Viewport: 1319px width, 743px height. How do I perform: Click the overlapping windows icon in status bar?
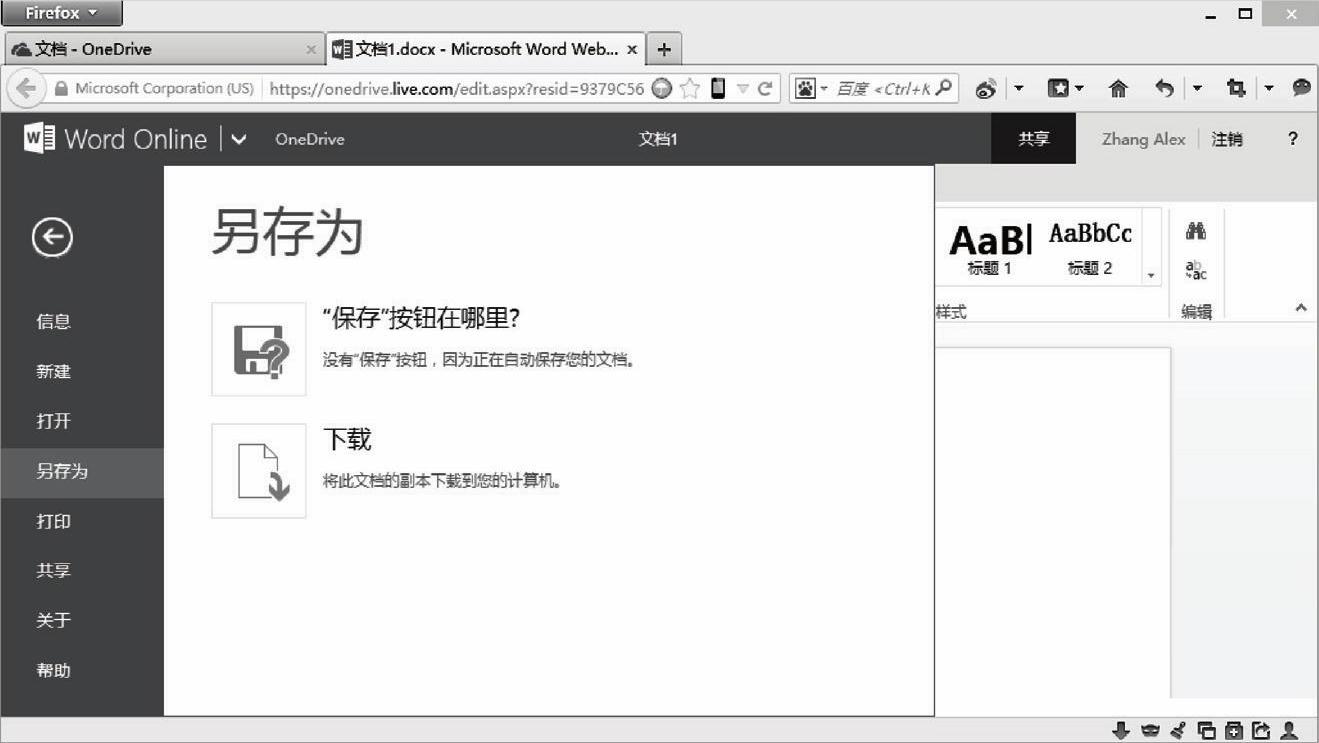click(x=1207, y=731)
